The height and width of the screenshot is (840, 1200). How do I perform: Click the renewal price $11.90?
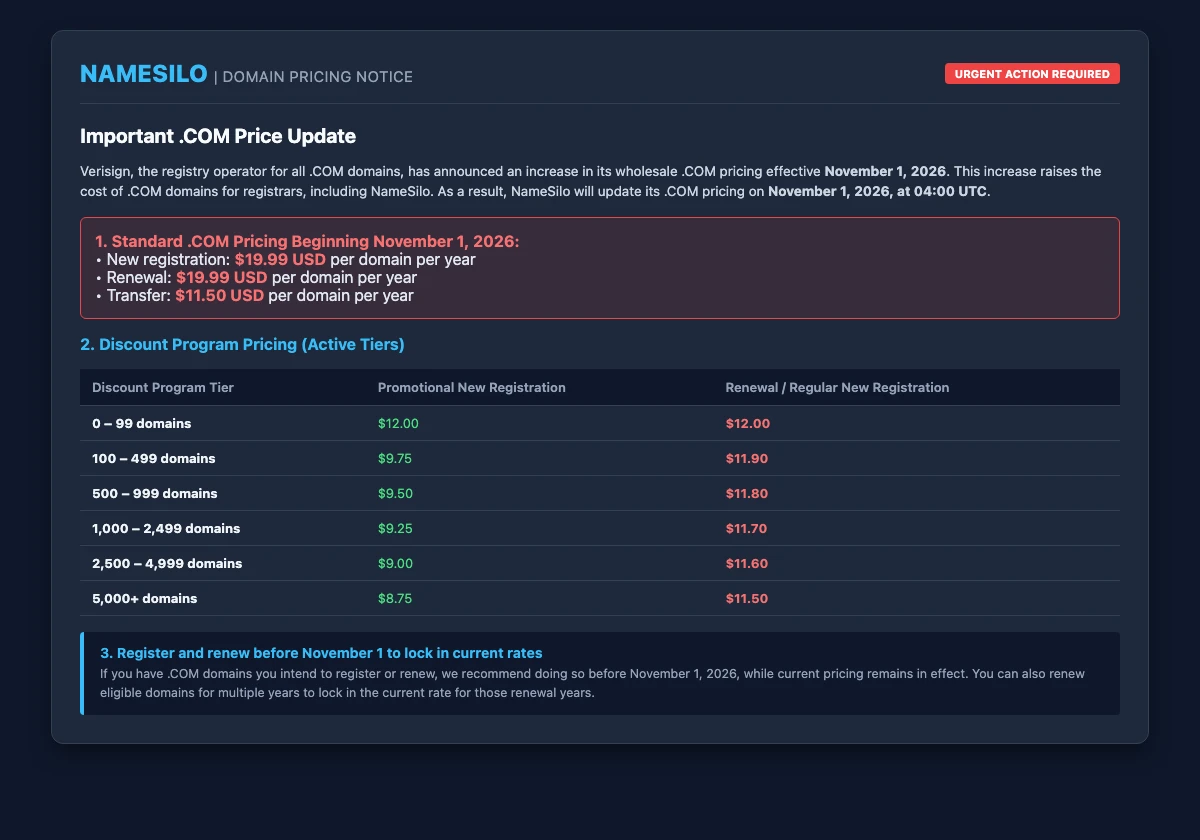pyautogui.click(x=746, y=459)
